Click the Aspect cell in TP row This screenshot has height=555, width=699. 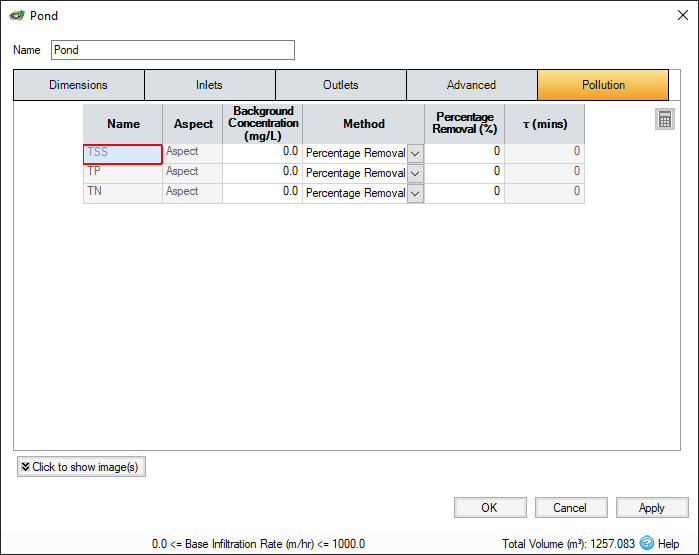point(193,173)
